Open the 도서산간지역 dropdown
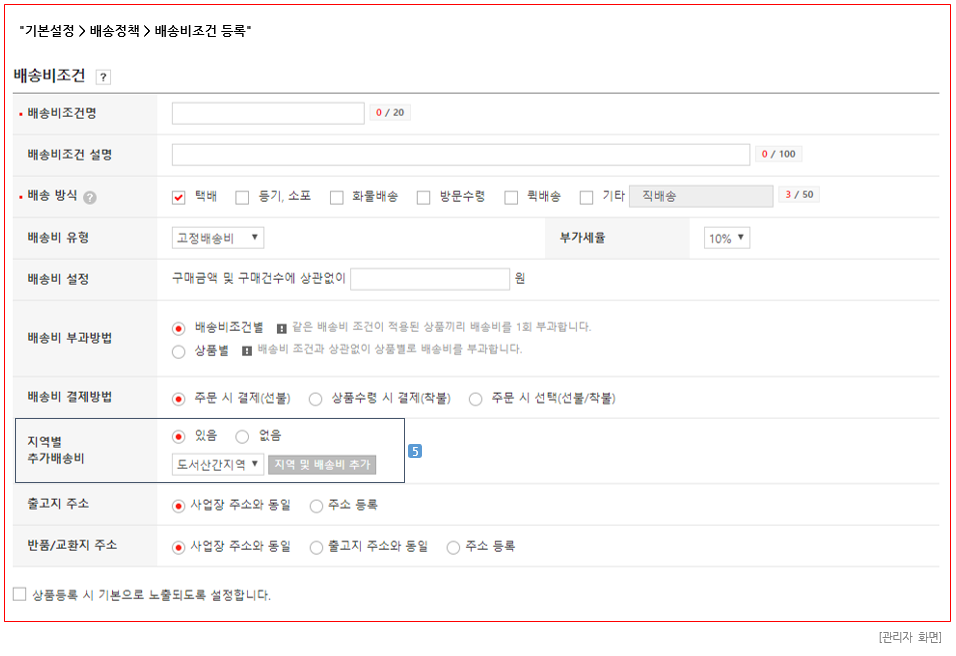 (x=218, y=465)
